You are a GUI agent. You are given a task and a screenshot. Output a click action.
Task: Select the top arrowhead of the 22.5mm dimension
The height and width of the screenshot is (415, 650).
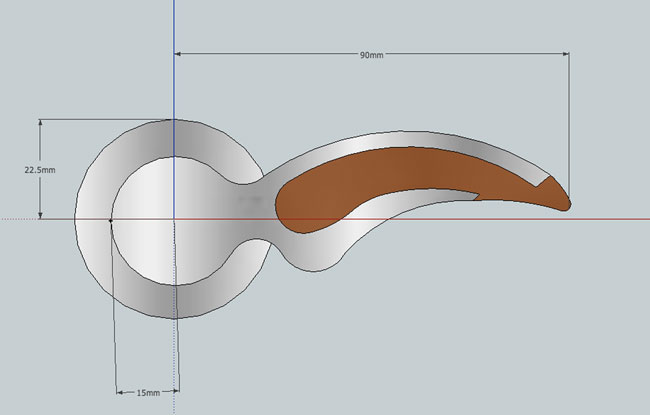tap(40, 124)
